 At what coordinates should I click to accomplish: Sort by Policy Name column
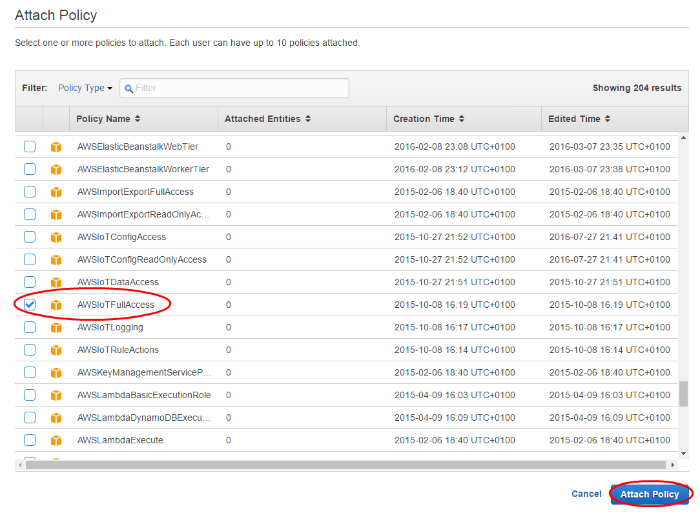tap(108, 119)
